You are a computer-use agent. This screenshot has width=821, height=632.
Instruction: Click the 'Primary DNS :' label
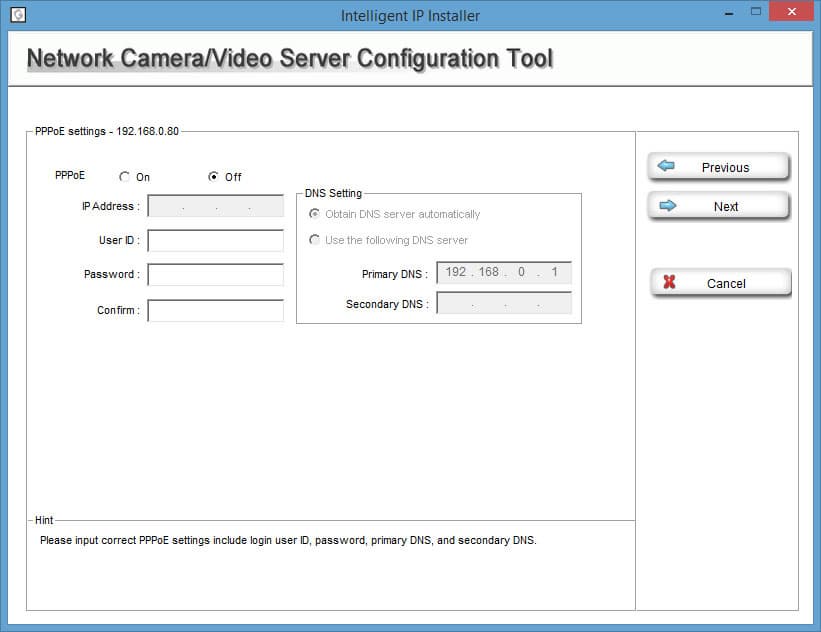coord(394,274)
